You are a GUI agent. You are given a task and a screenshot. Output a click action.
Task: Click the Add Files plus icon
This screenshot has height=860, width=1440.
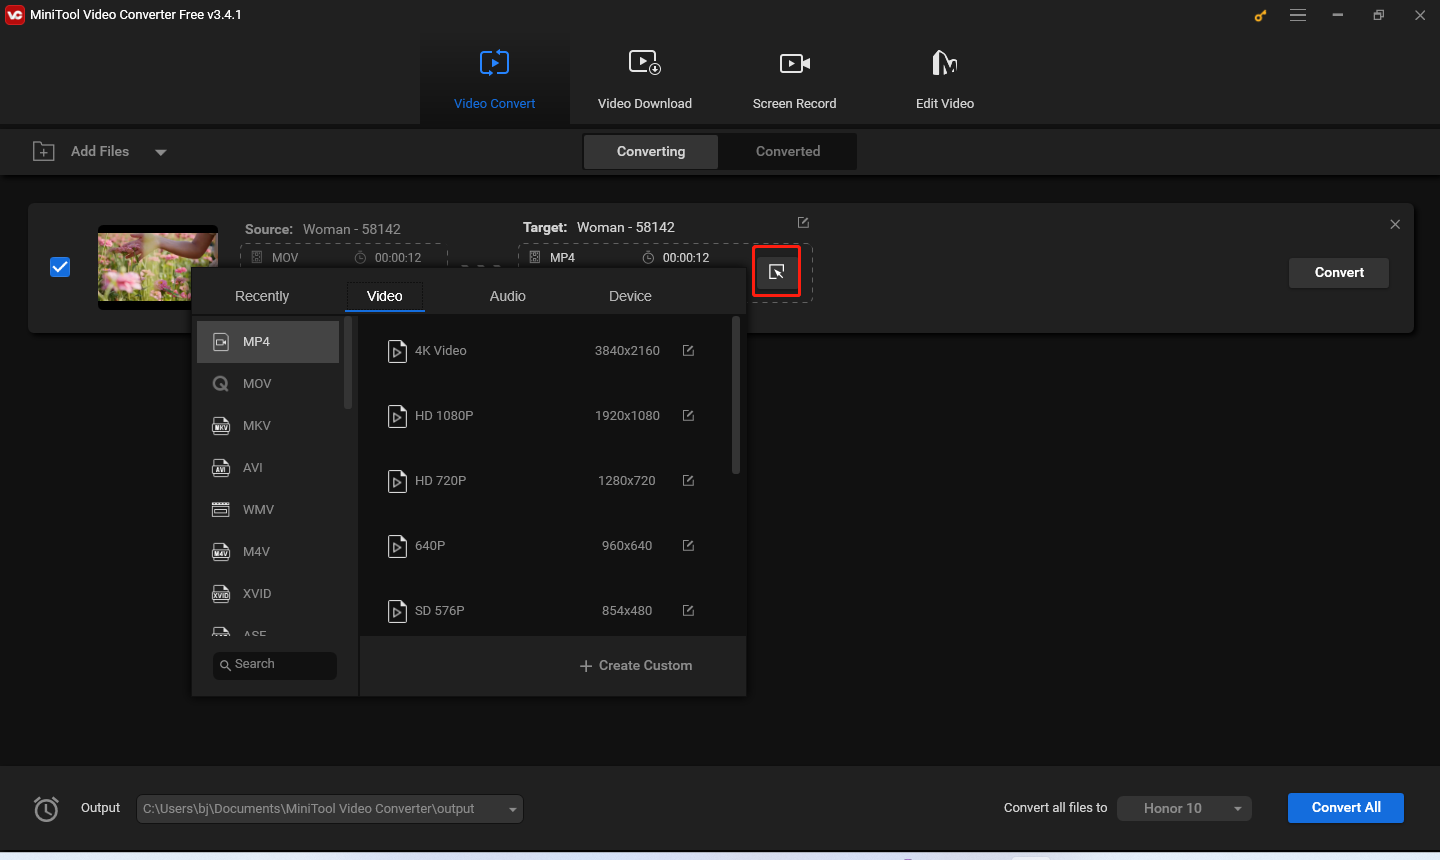click(x=44, y=151)
